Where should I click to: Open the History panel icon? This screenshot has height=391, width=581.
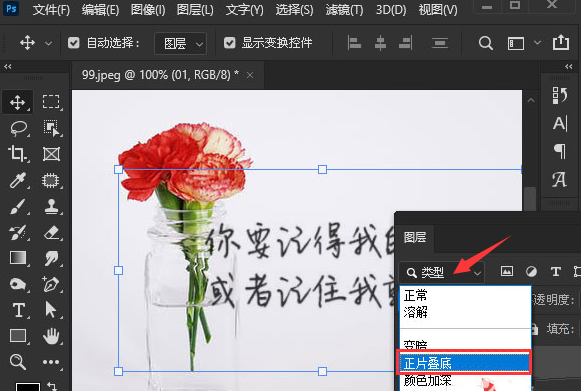pyautogui.click(x=560, y=95)
